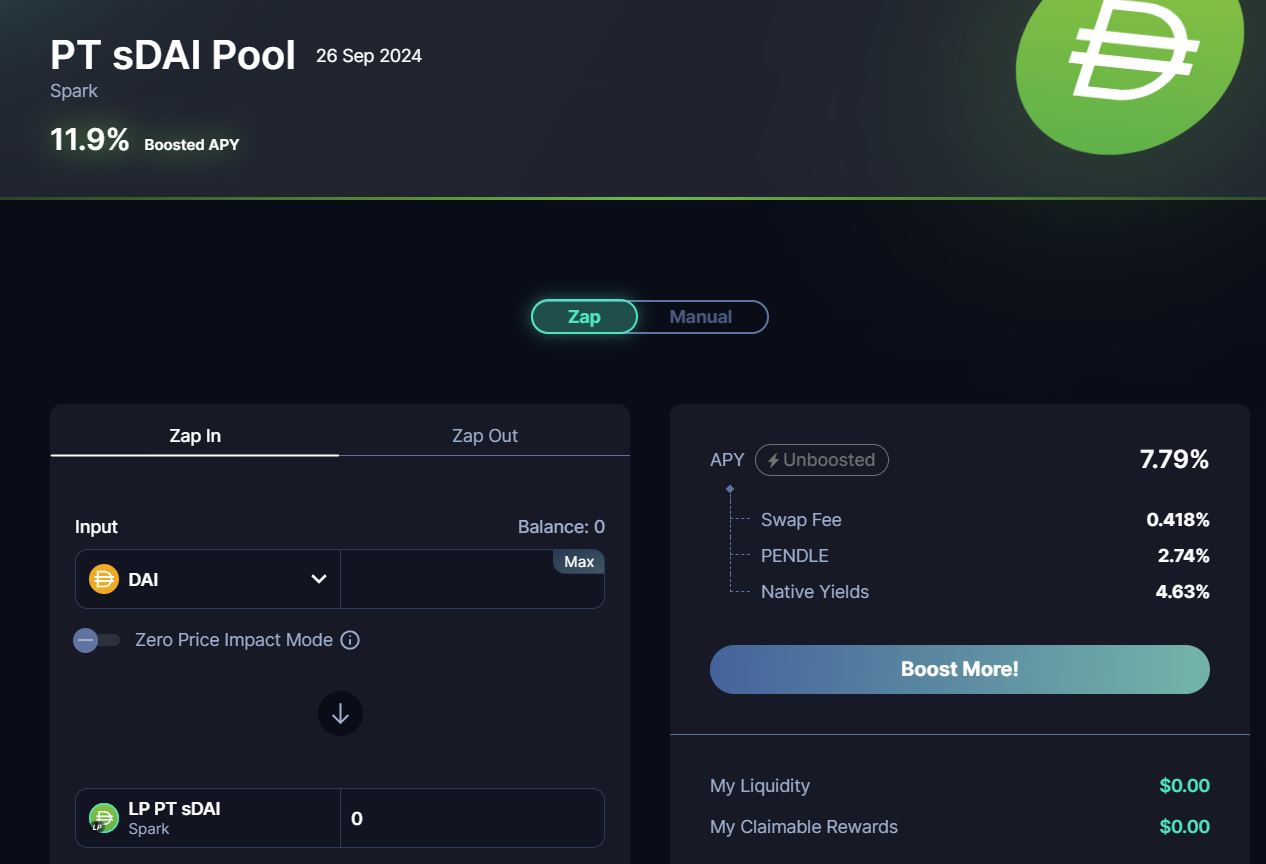
Task: Expand token list via chevron arrow
Action: click(319, 579)
